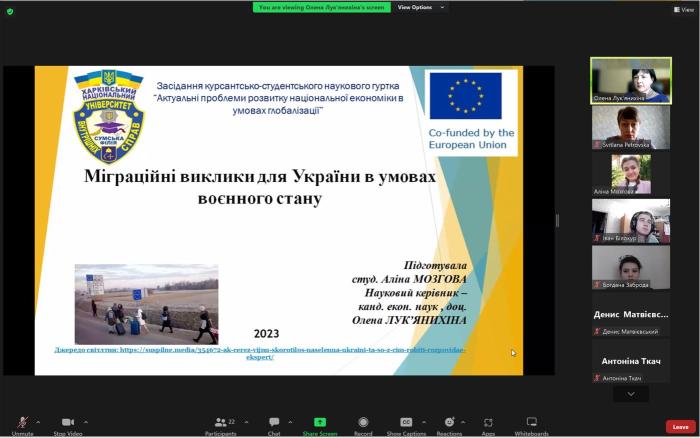Expand video options arrow next to Stop Video

(x=86, y=421)
